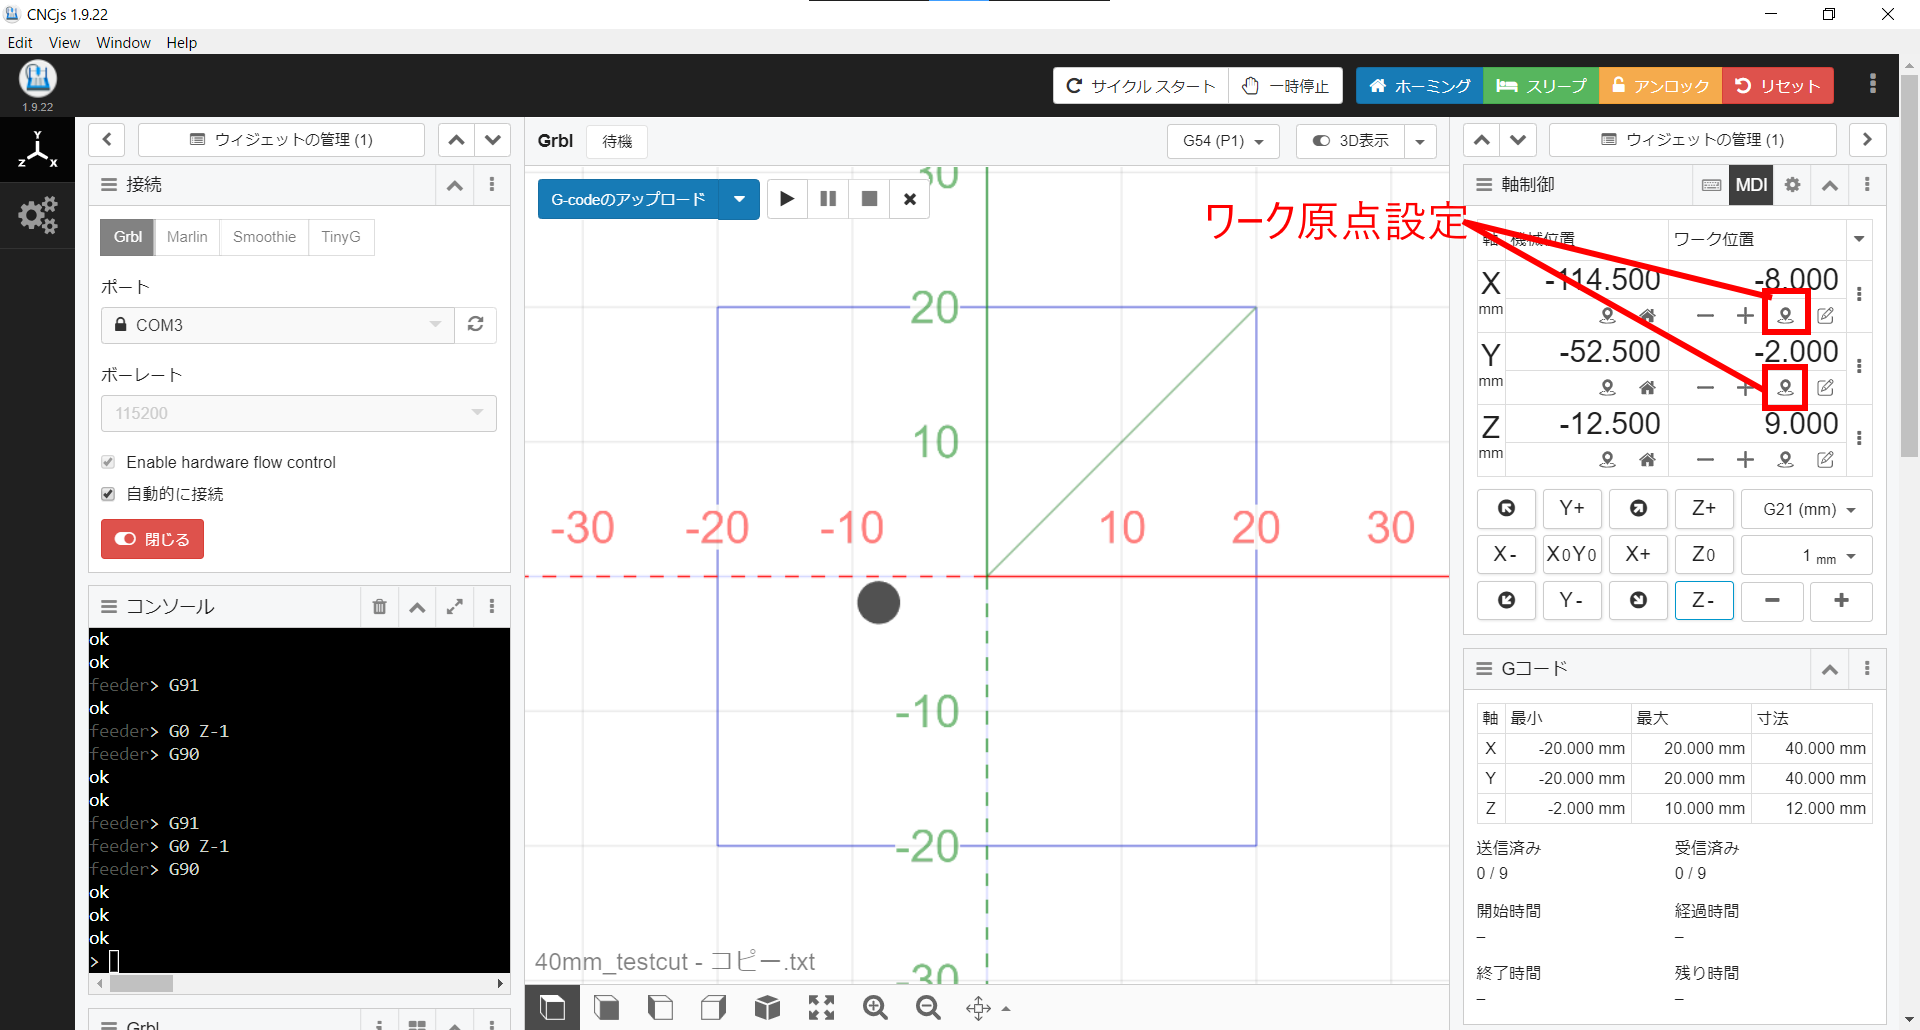Screen dimensions: 1920x1030
Task: Set Y work position to zero (marker icon)
Action: point(1785,387)
